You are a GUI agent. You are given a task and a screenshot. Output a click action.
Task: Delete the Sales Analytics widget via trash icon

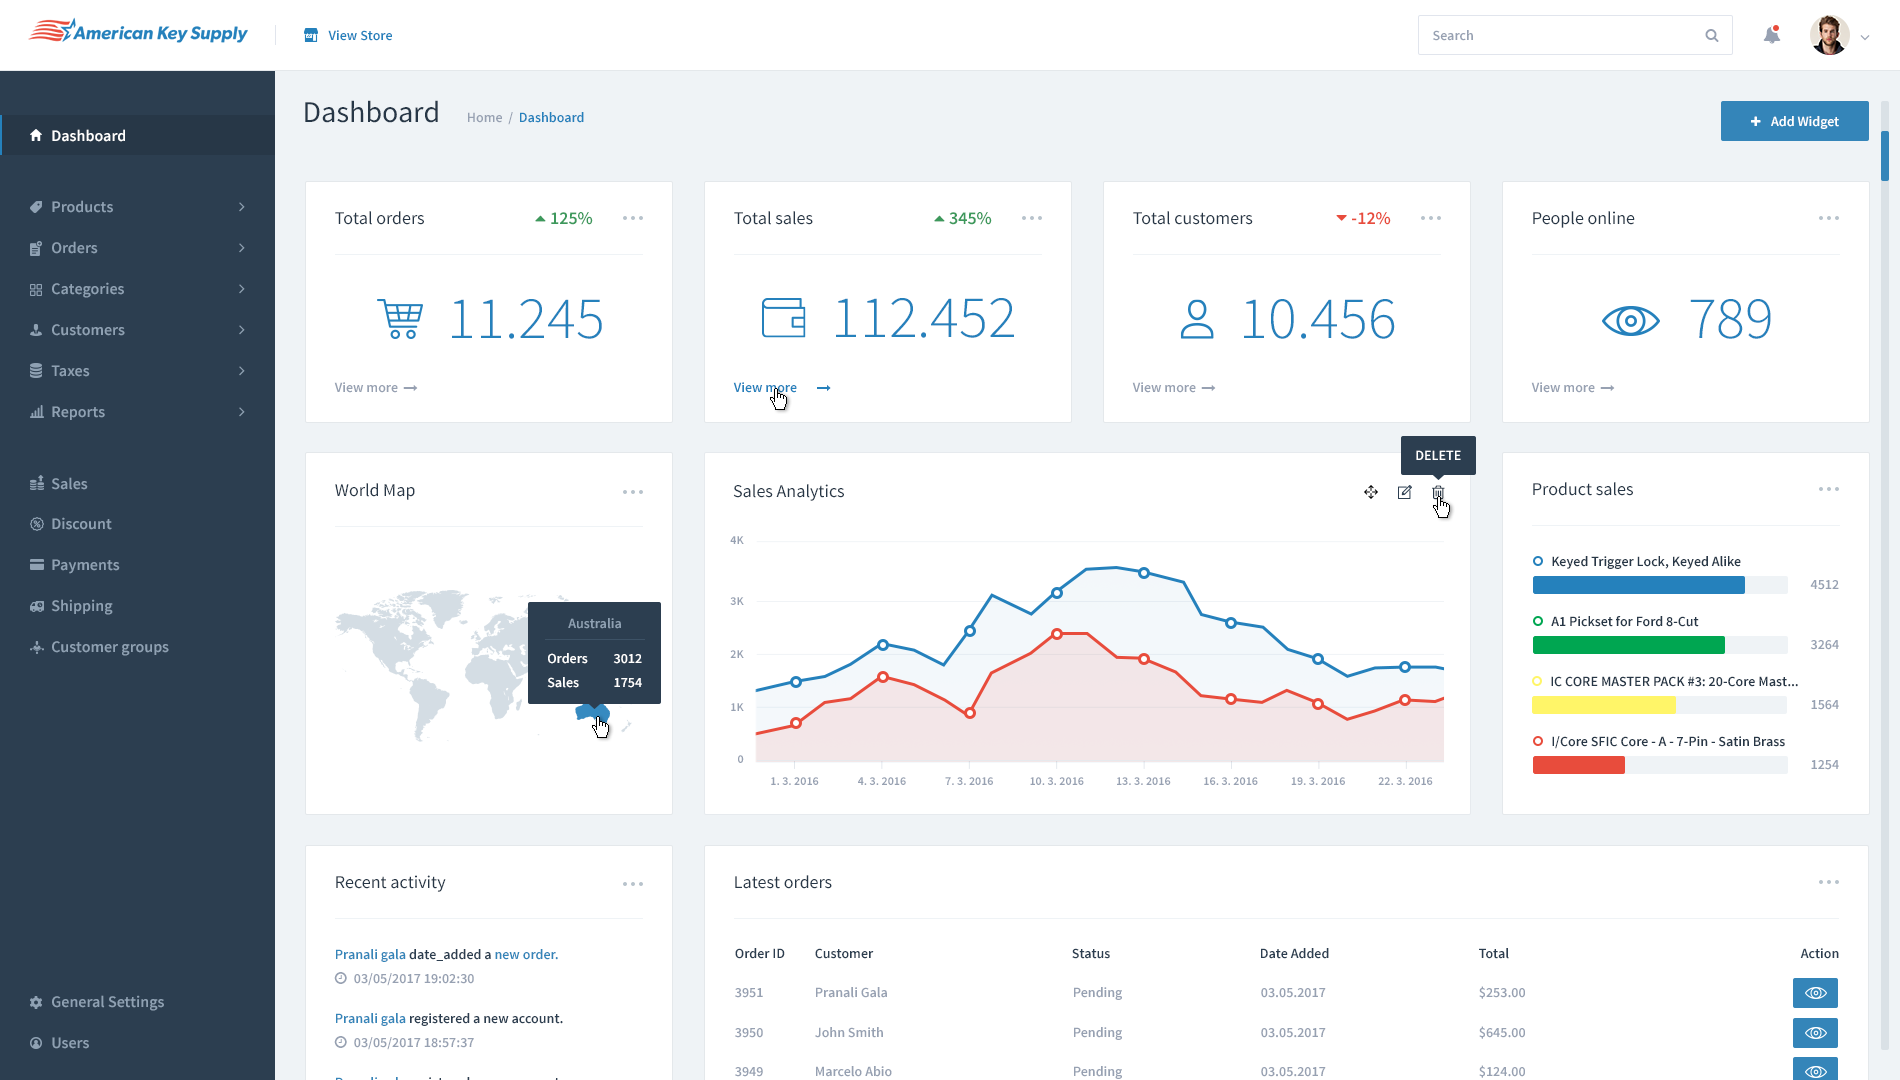[x=1438, y=492]
